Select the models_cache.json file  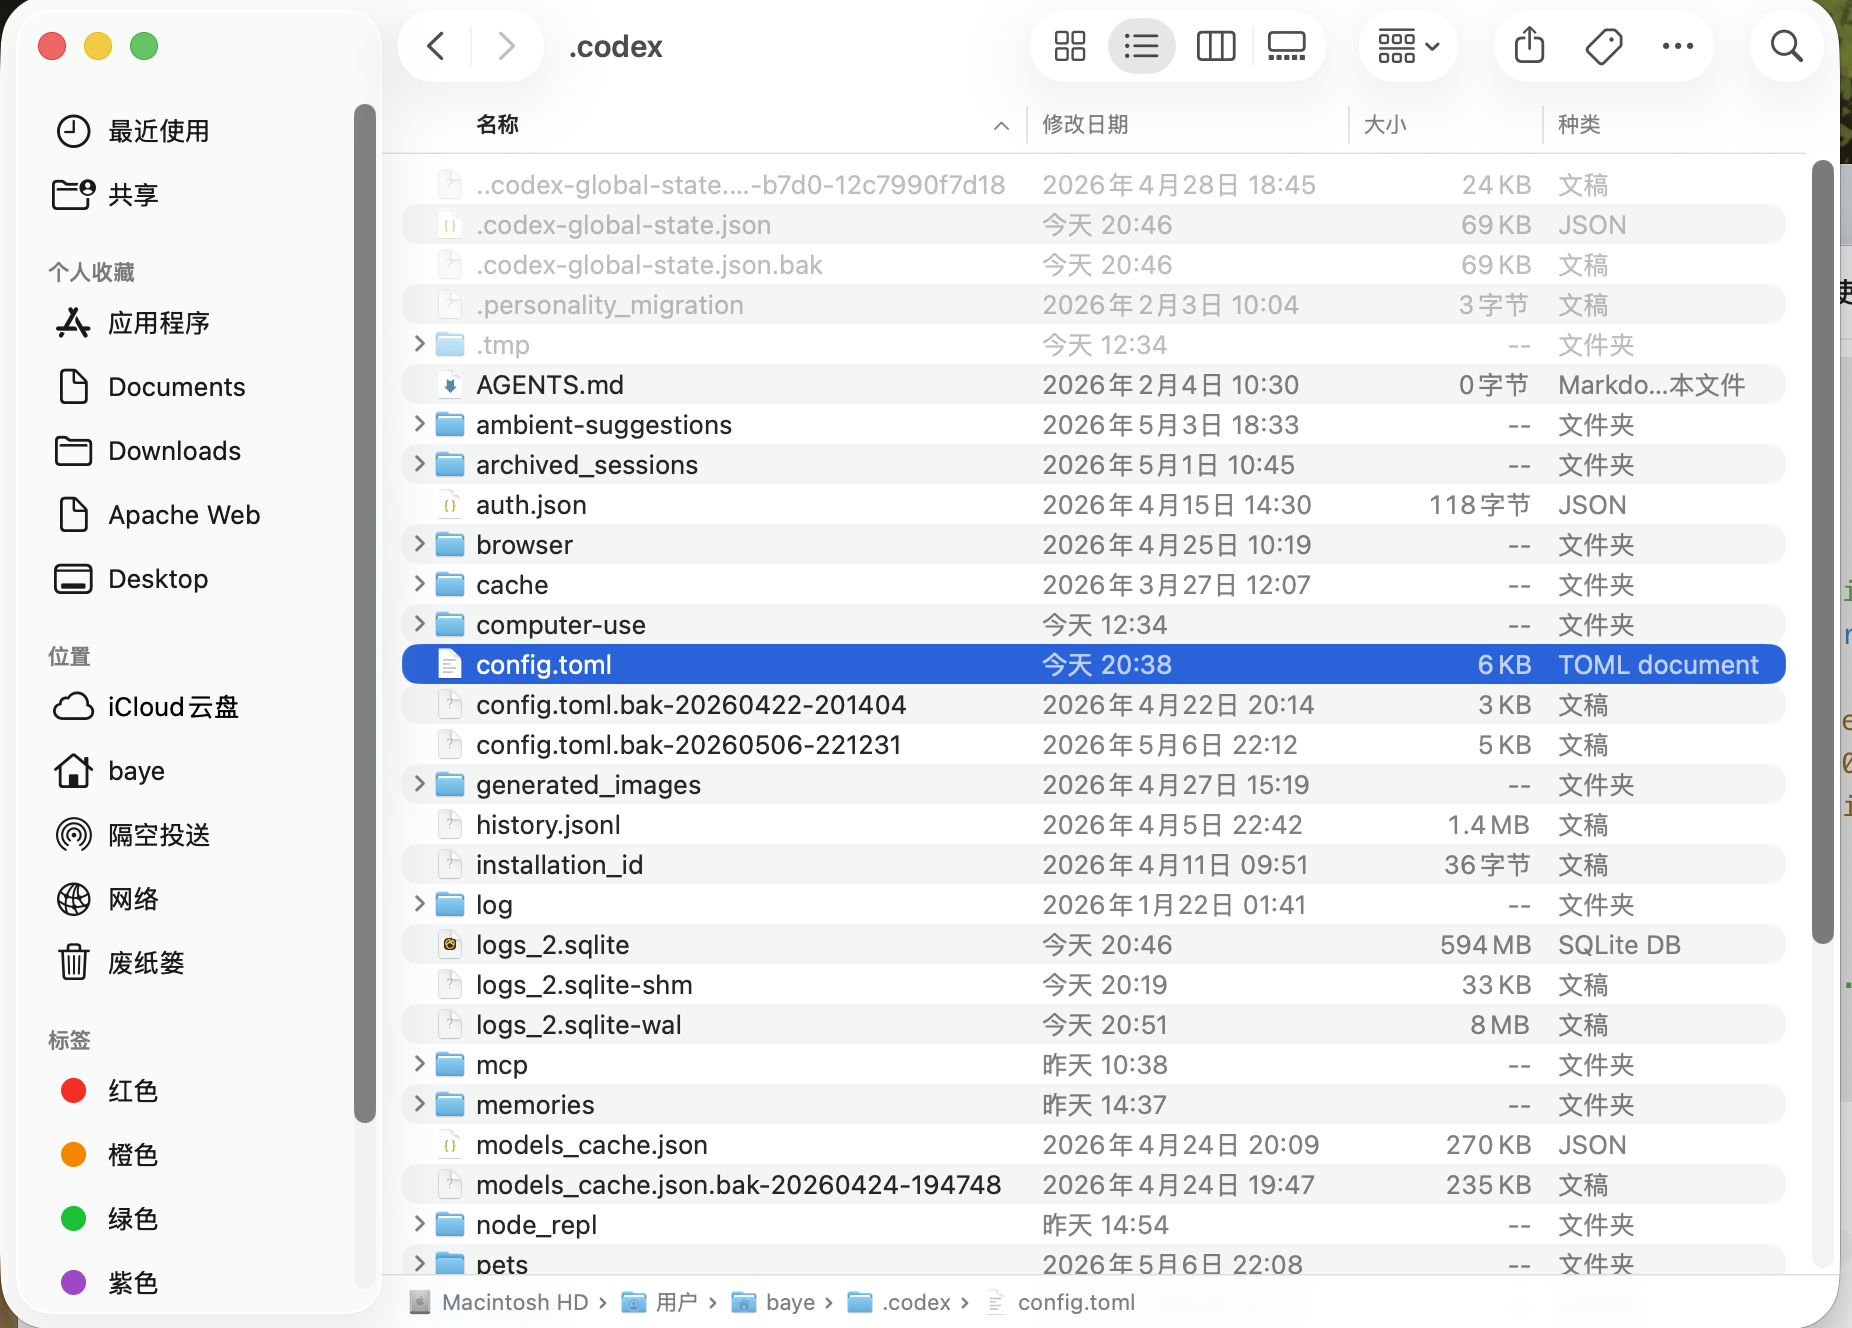[1094, 1144]
